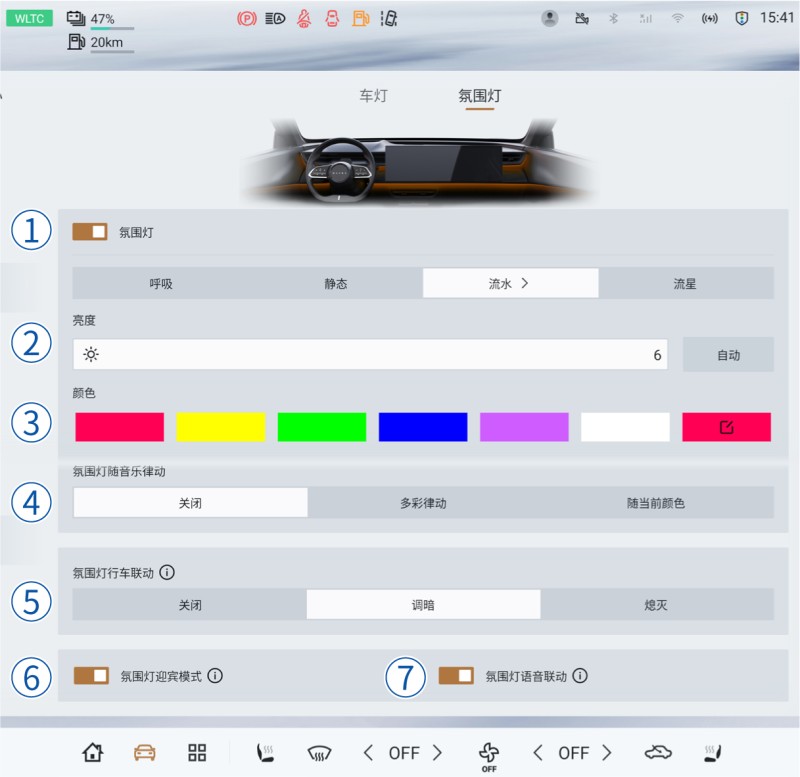Tap the hotspot signal icon

710,19
